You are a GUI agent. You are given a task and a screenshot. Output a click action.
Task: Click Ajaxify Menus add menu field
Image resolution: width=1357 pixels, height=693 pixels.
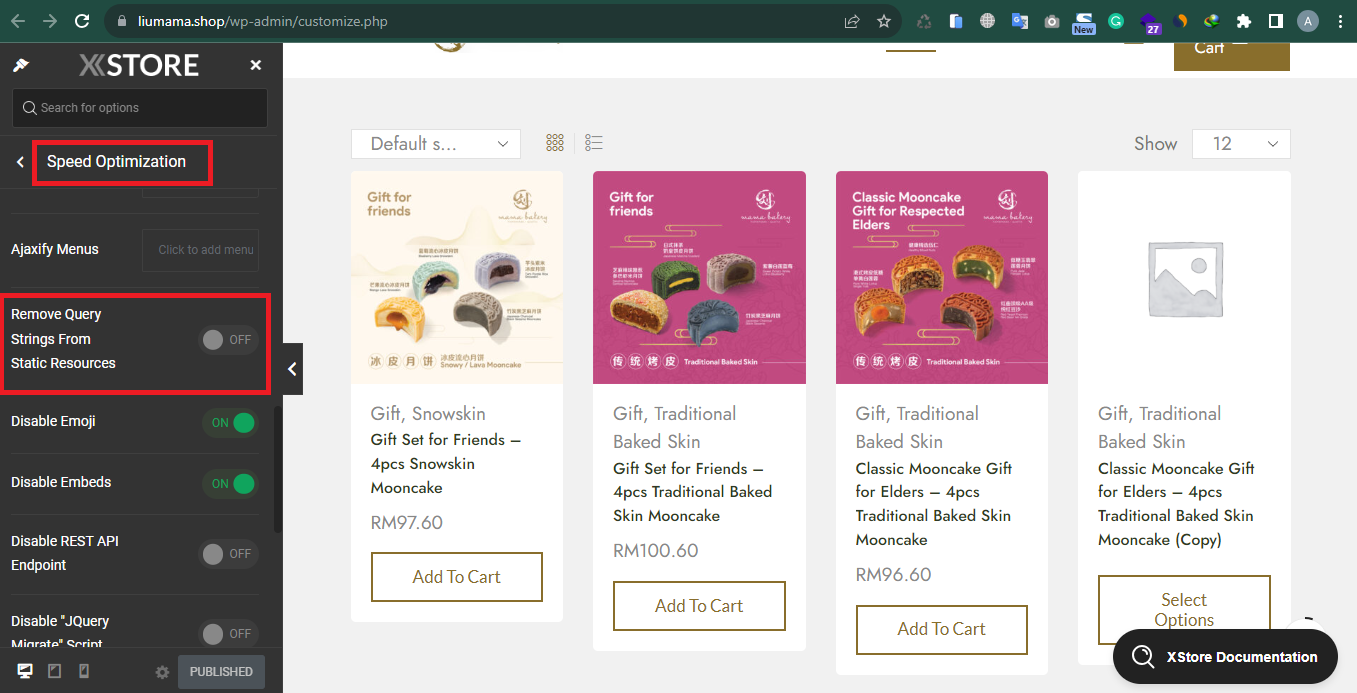pyautogui.click(x=201, y=250)
